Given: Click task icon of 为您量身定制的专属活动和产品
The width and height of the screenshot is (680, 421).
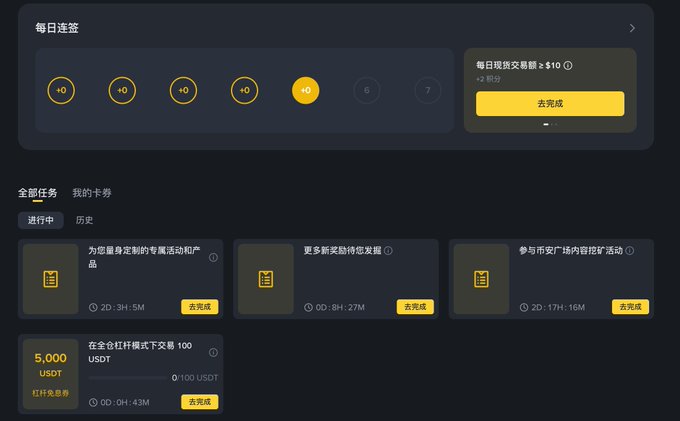Looking at the screenshot, I should 51,279.
